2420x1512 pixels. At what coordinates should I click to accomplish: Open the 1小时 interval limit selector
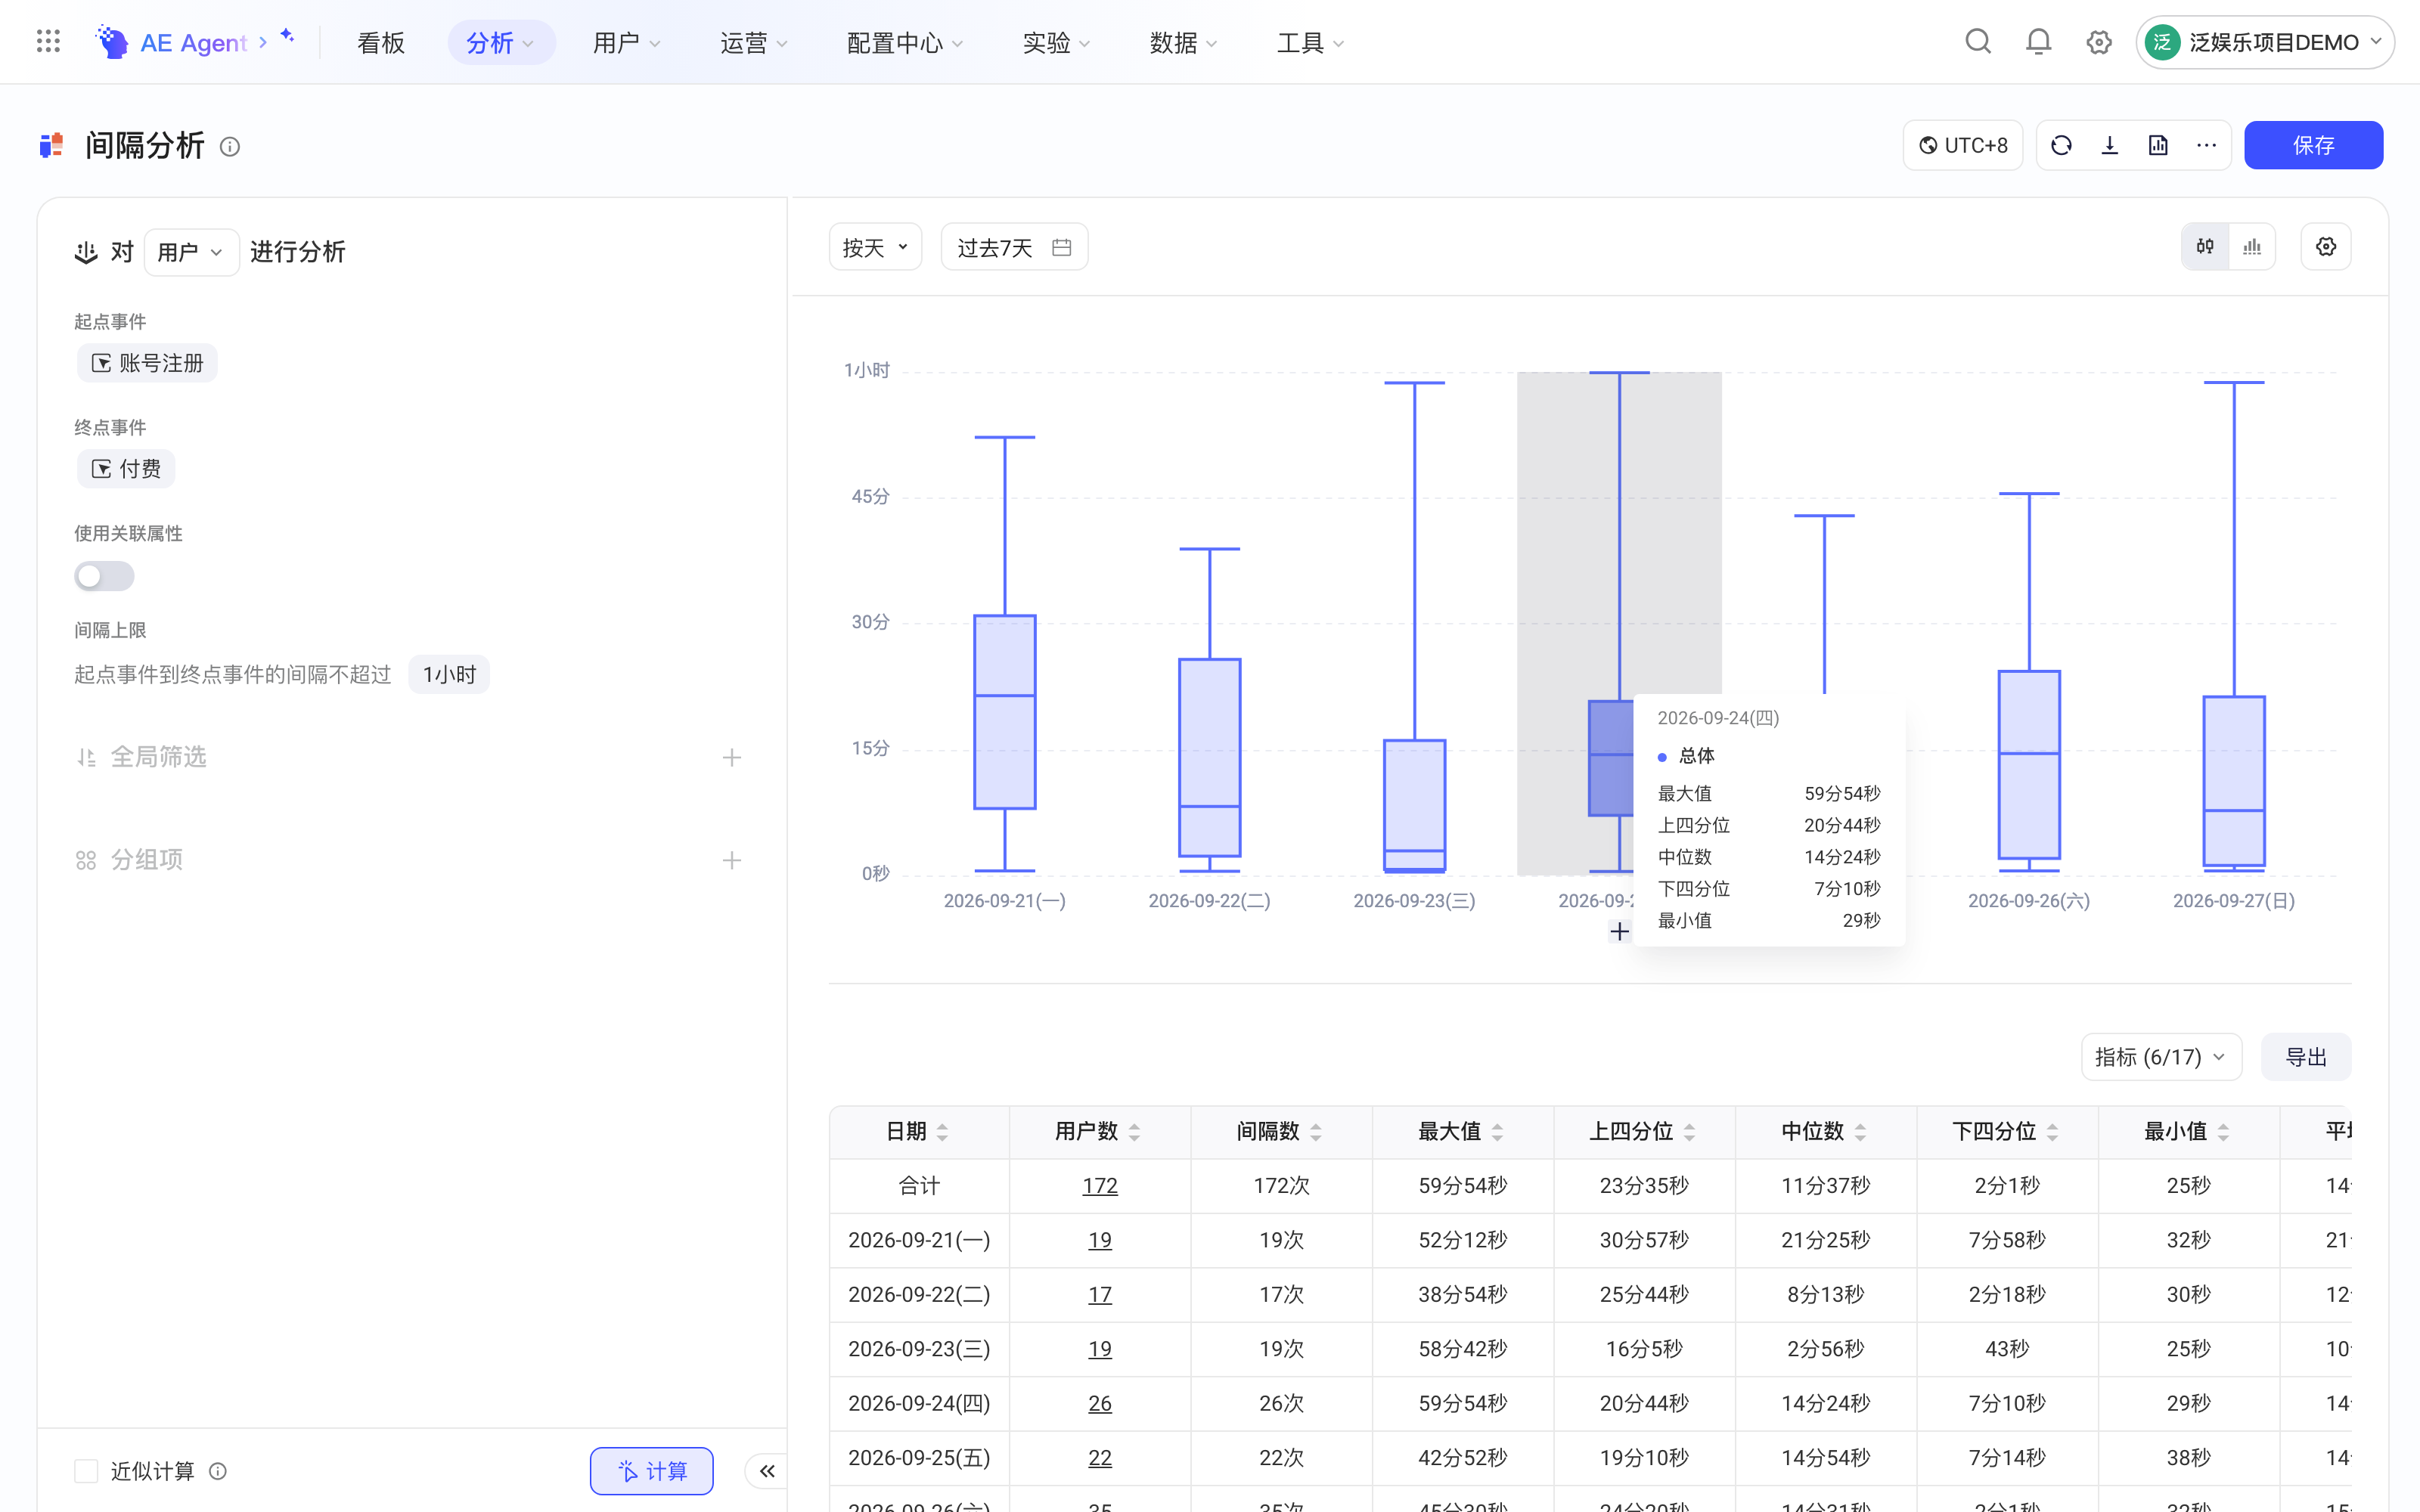449,674
